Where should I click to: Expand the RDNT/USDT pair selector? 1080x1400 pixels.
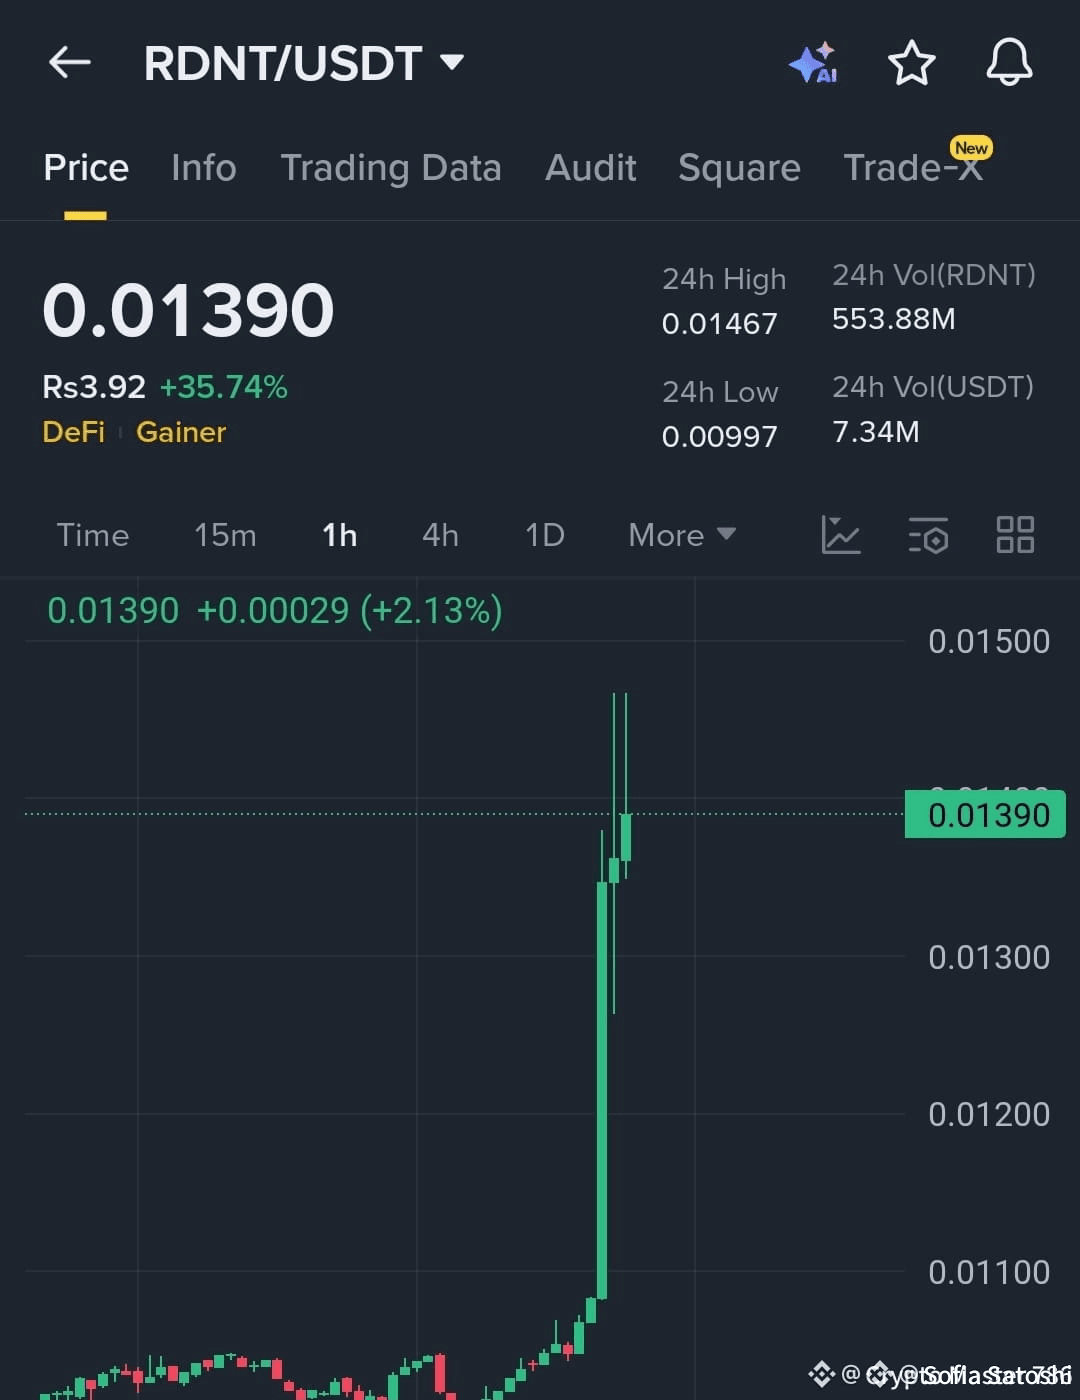304,63
